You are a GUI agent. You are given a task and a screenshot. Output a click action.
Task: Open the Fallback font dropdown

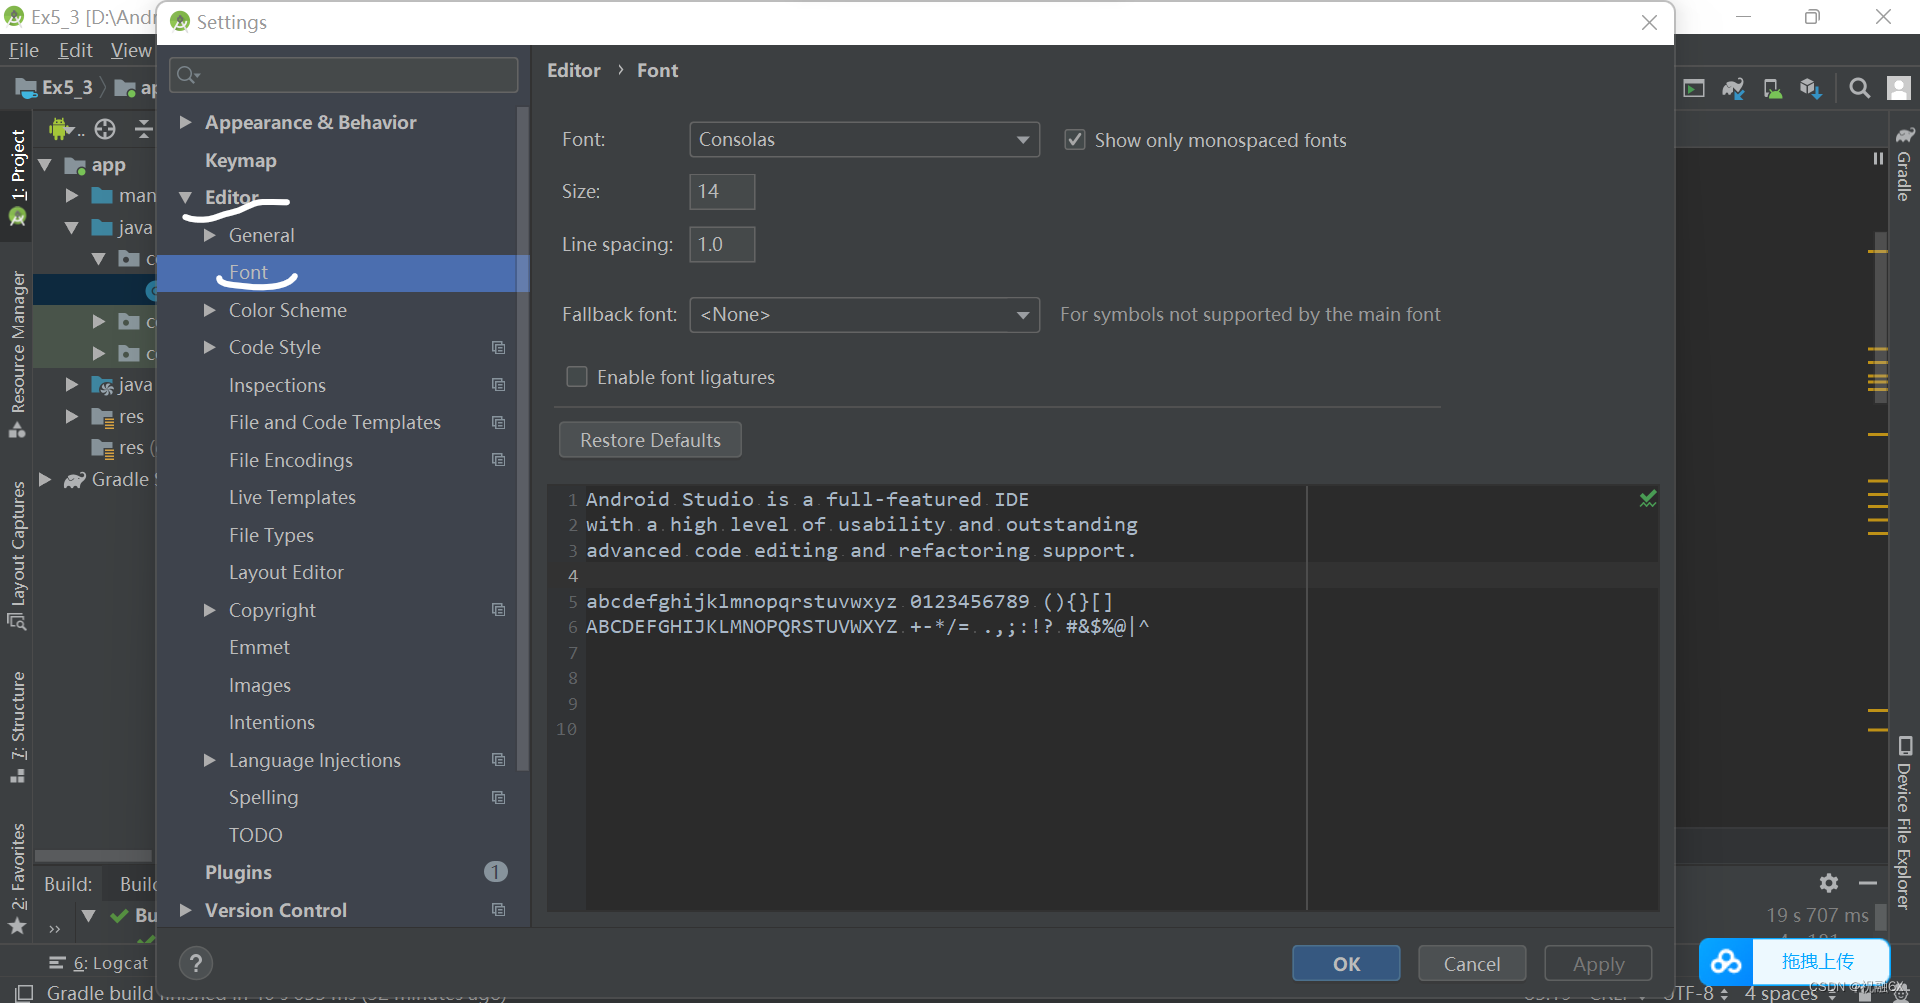click(864, 314)
